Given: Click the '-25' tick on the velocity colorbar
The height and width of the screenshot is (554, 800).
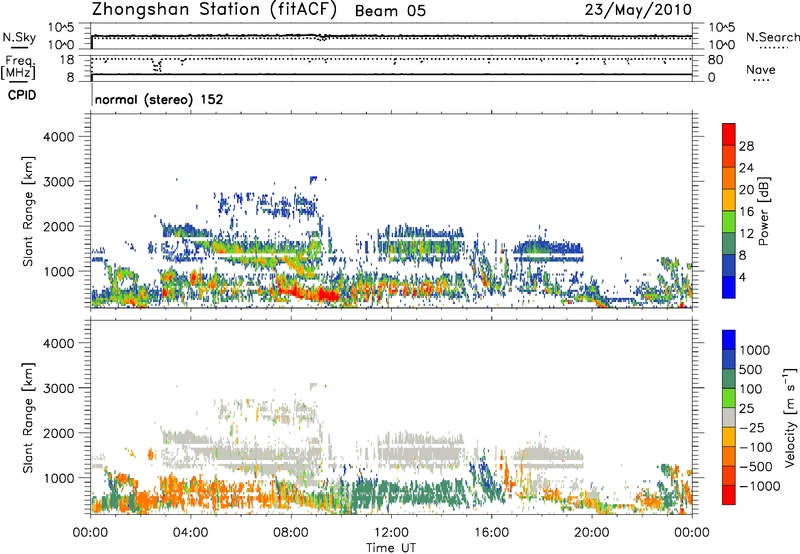Looking at the screenshot, I should point(751,427).
